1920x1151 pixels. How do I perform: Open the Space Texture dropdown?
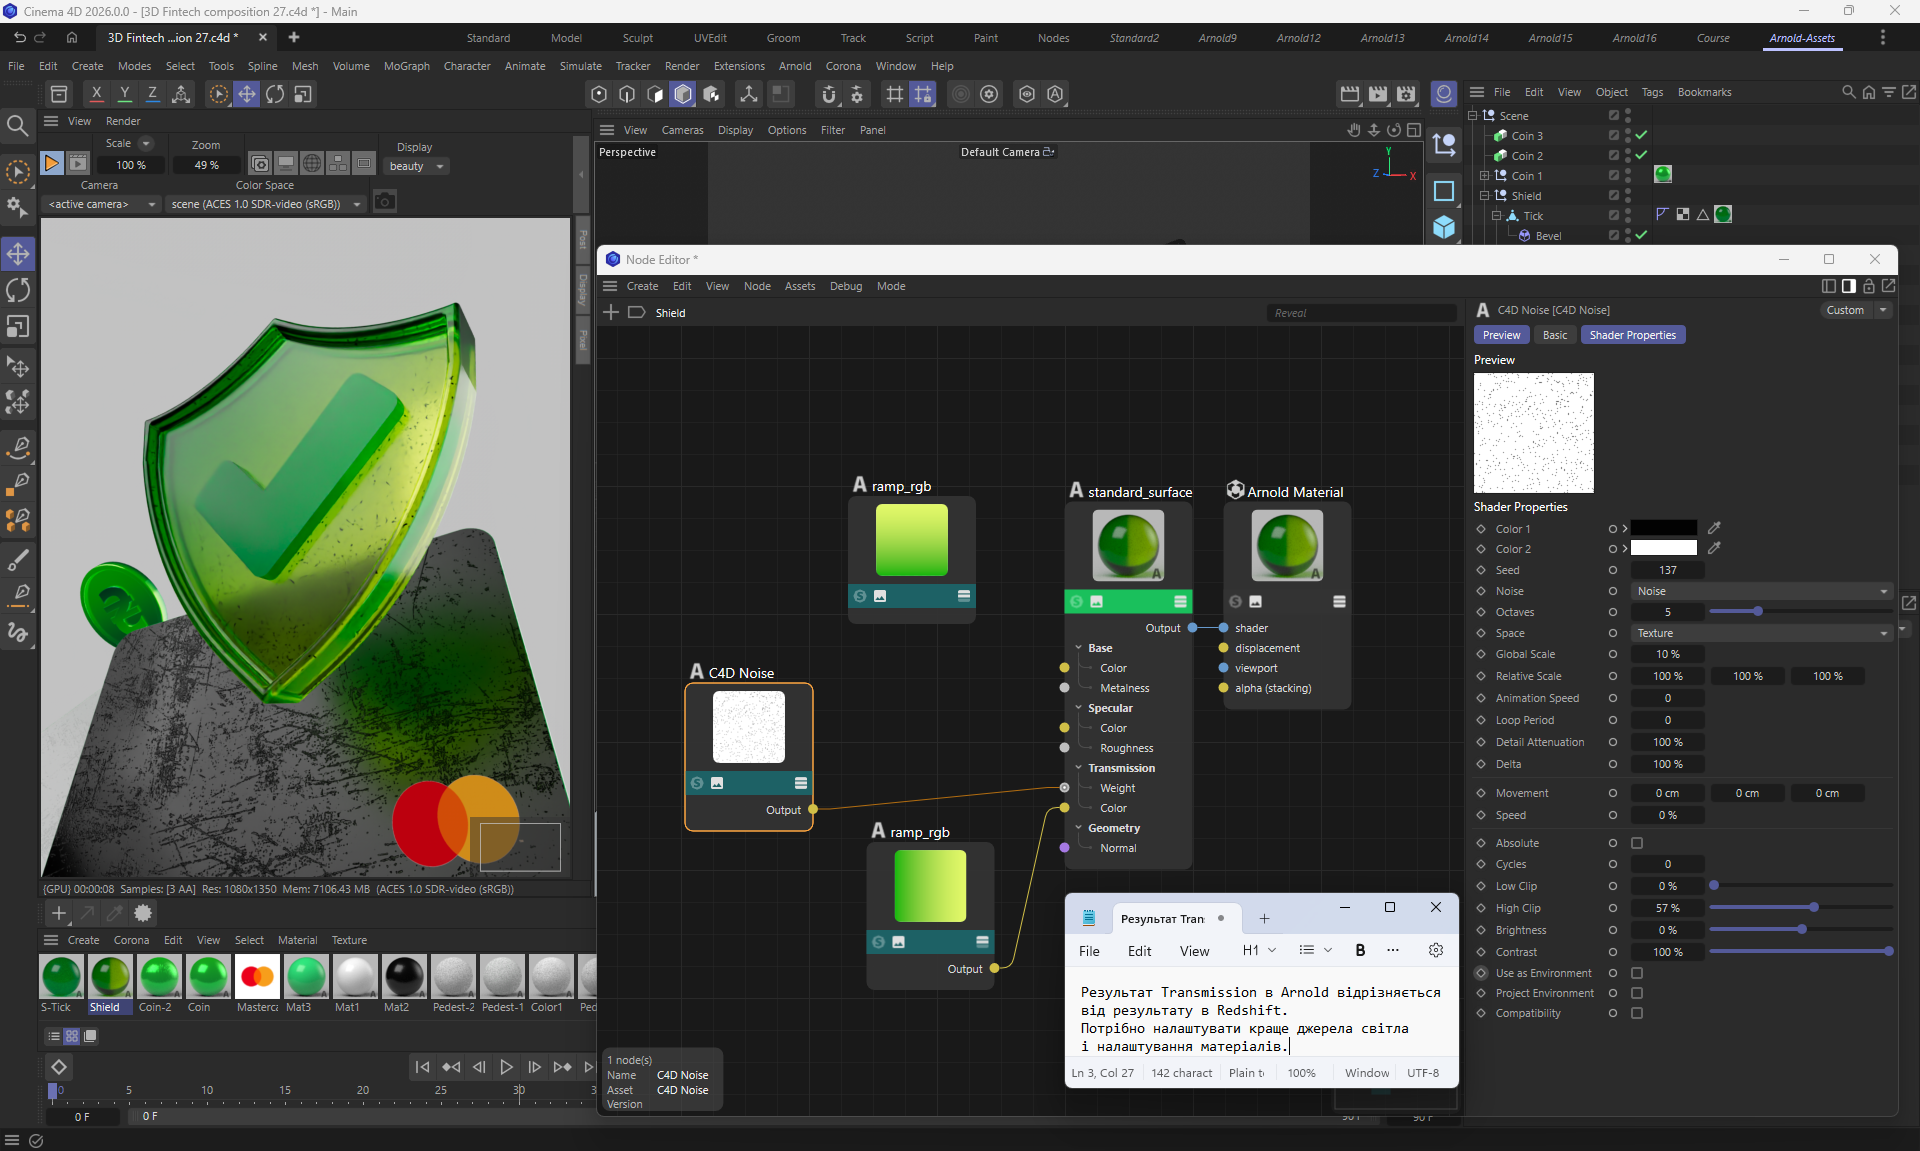[1760, 633]
